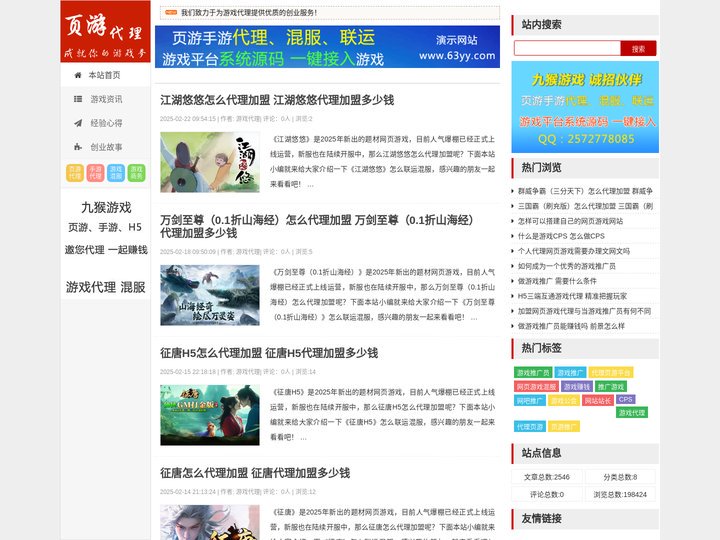Focus the 站内搜索 search input field
This screenshot has width=720, height=540.
click(568, 48)
